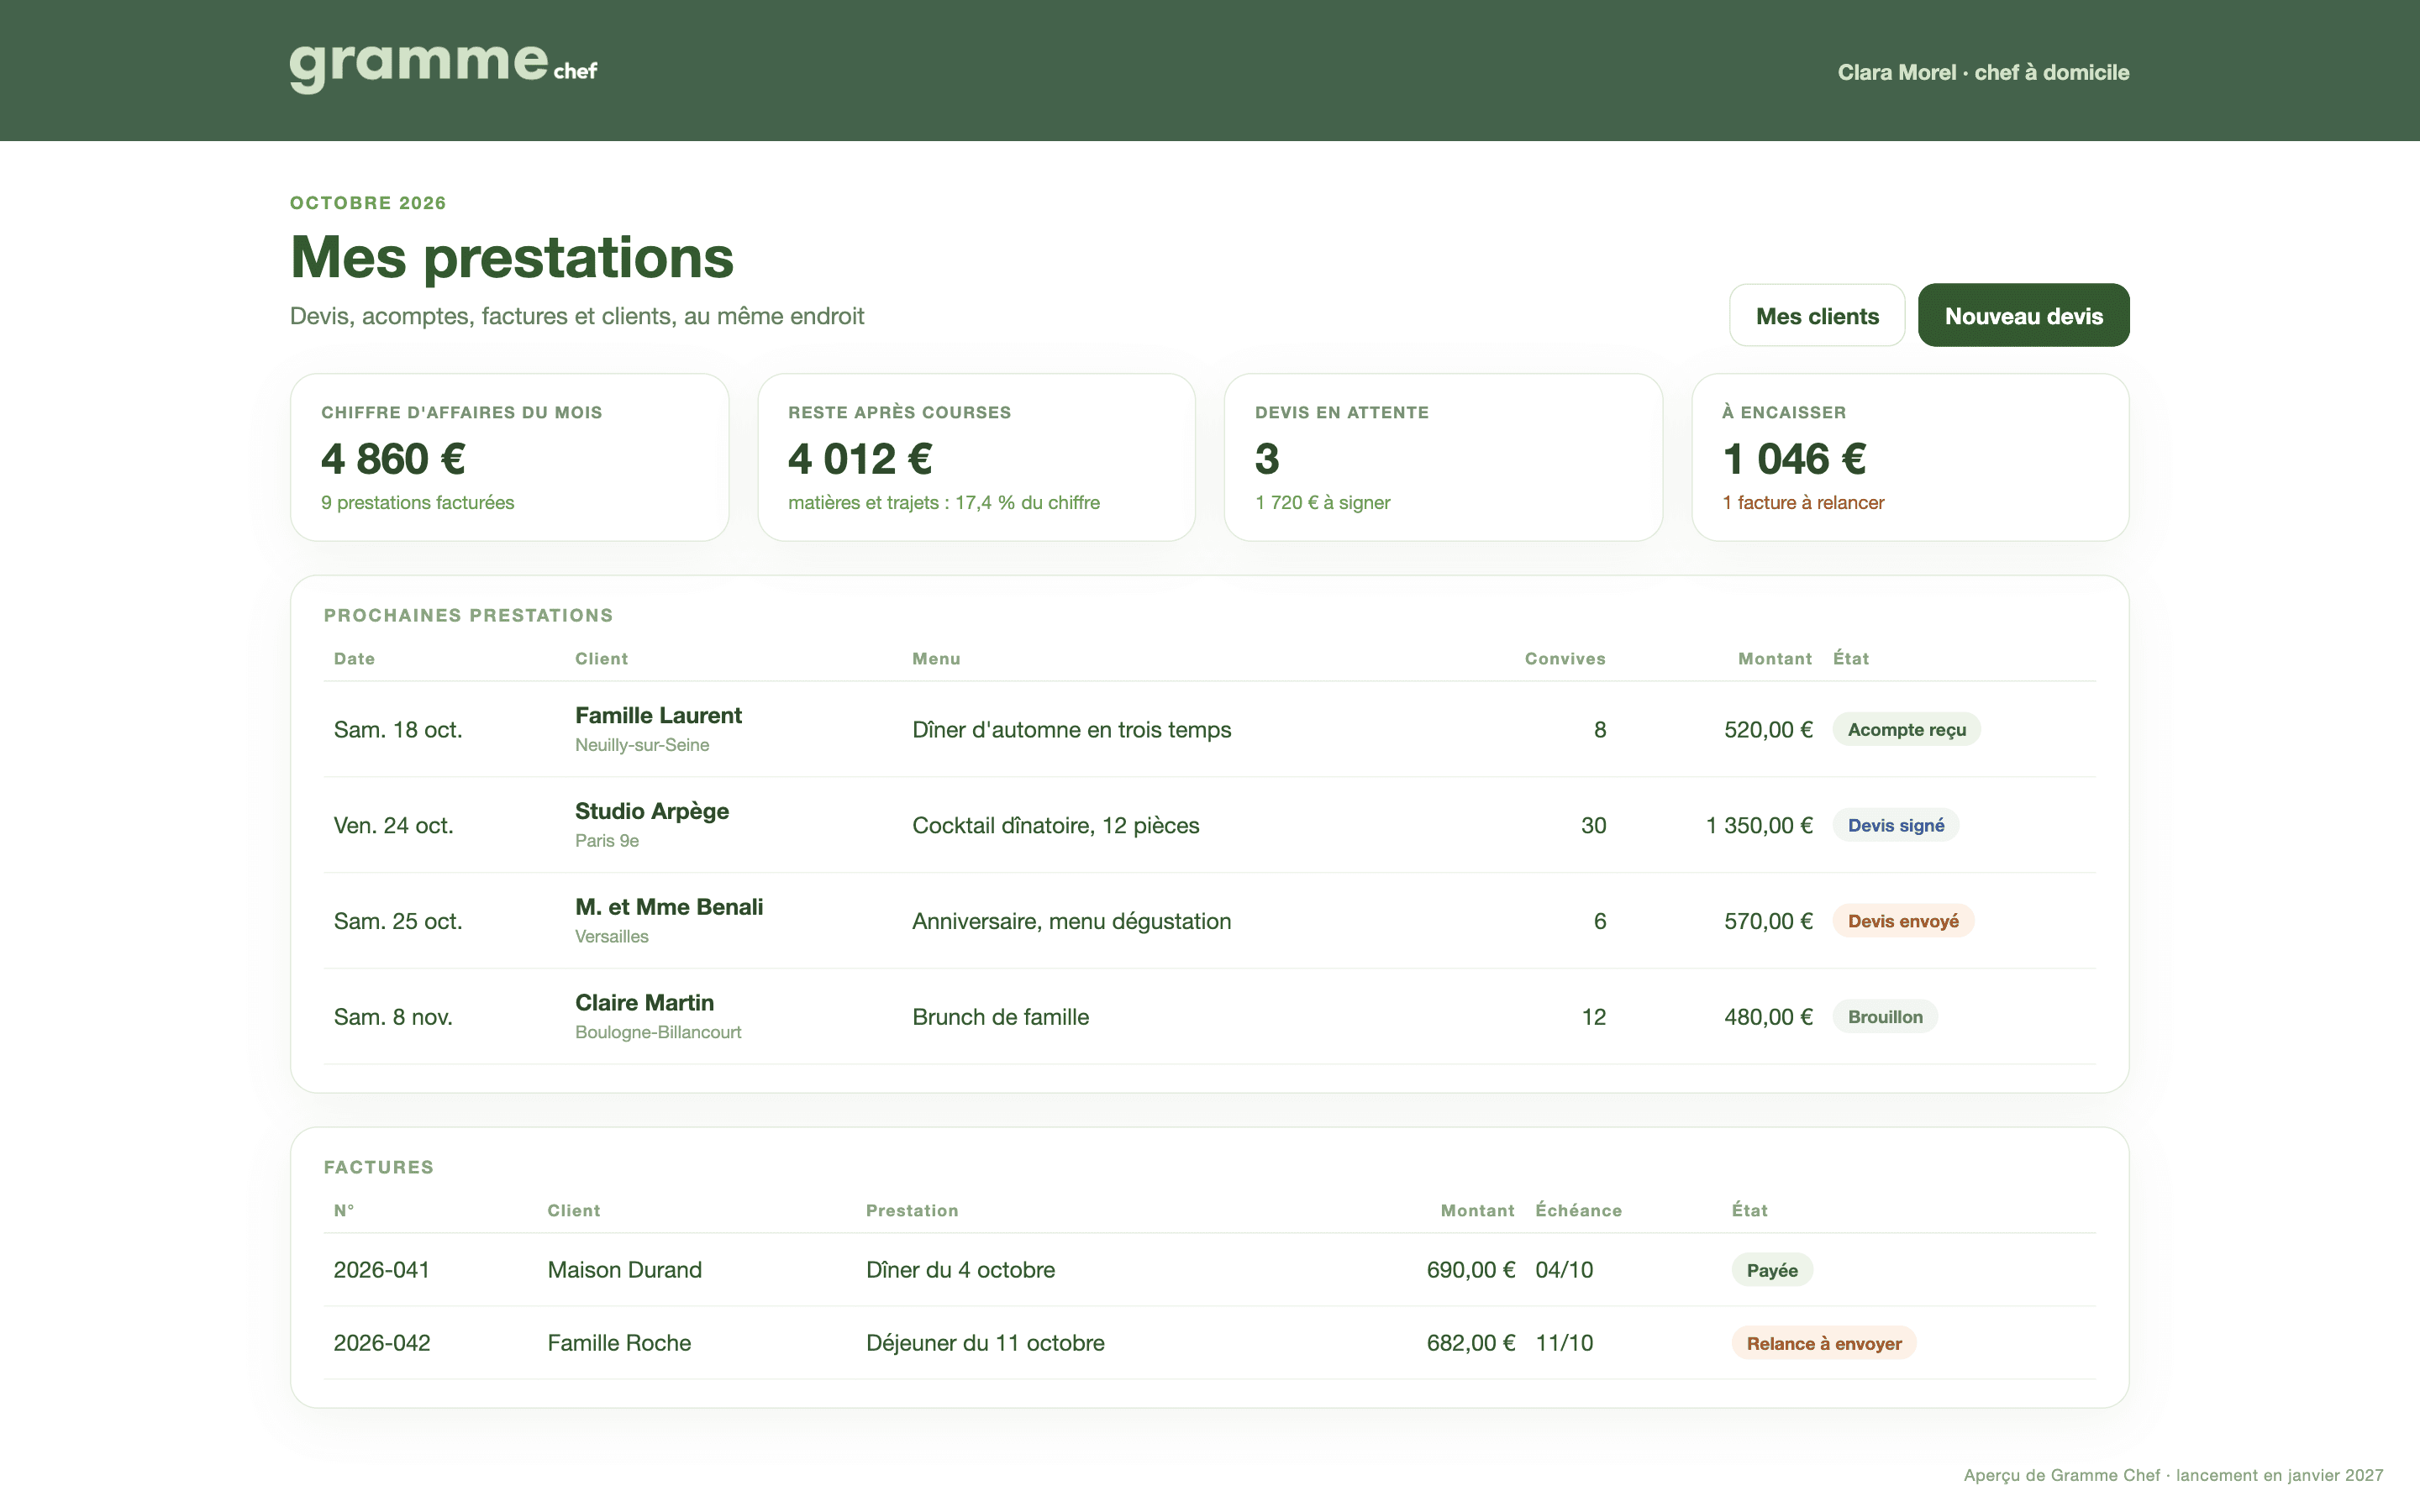The height and width of the screenshot is (1512, 2420).
Task: Click 'Cocktail dînatoire, 12 pièces' menu
Action: (x=1055, y=826)
